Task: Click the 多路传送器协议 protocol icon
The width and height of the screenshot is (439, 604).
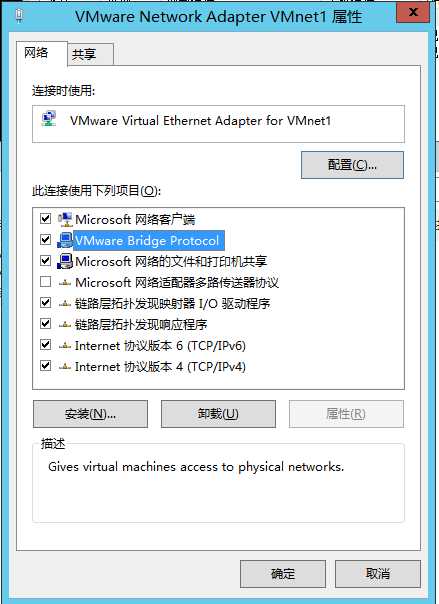Action: click(x=65, y=283)
